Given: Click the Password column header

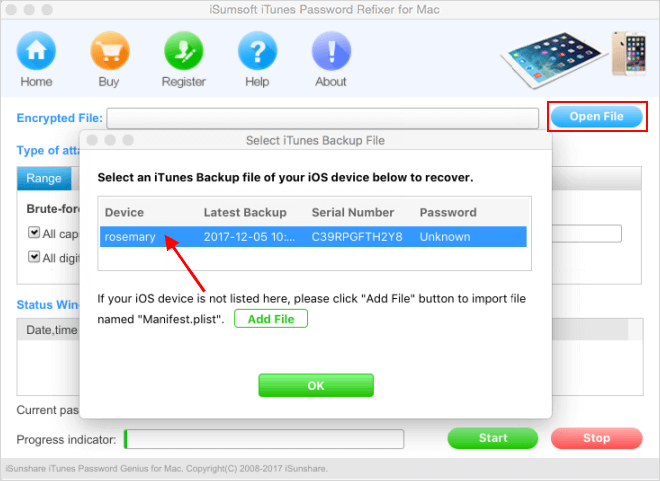Looking at the screenshot, I should (x=448, y=213).
